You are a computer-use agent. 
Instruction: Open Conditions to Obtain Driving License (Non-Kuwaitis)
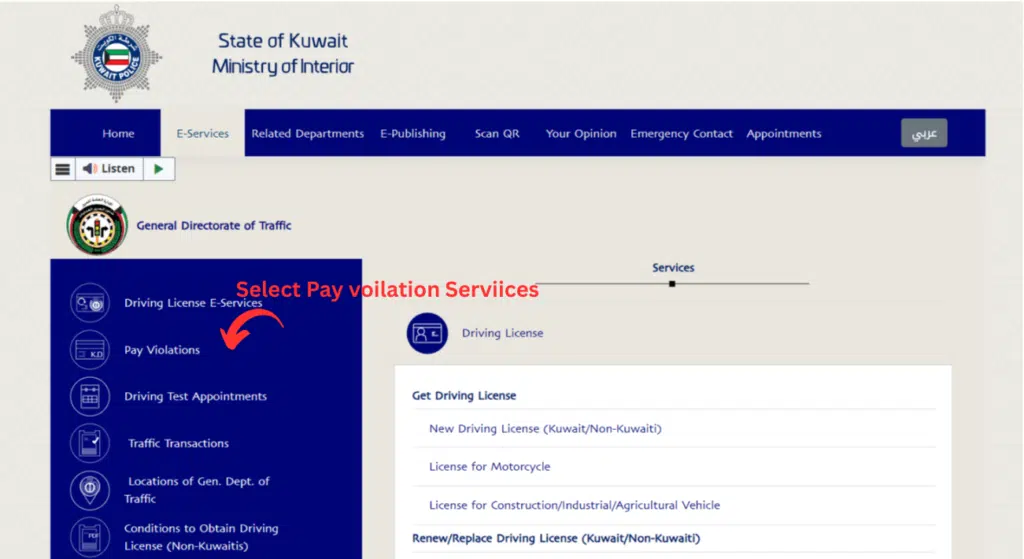(x=201, y=537)
